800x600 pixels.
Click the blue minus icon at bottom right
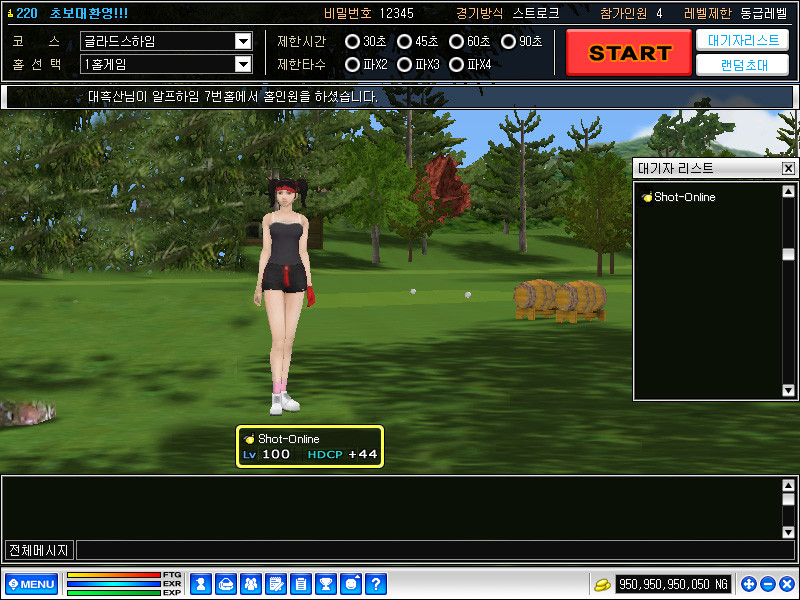click(x=768, y=584)
